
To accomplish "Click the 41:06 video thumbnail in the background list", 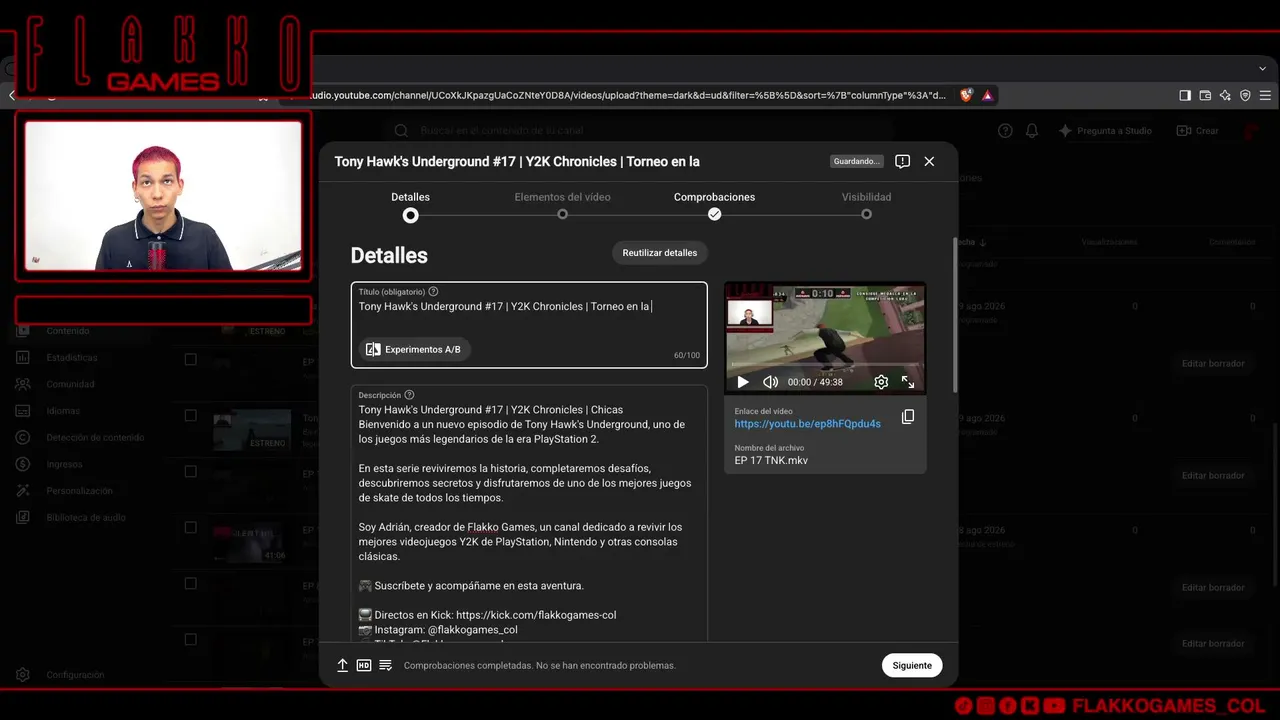I will (x=252, y=541).
